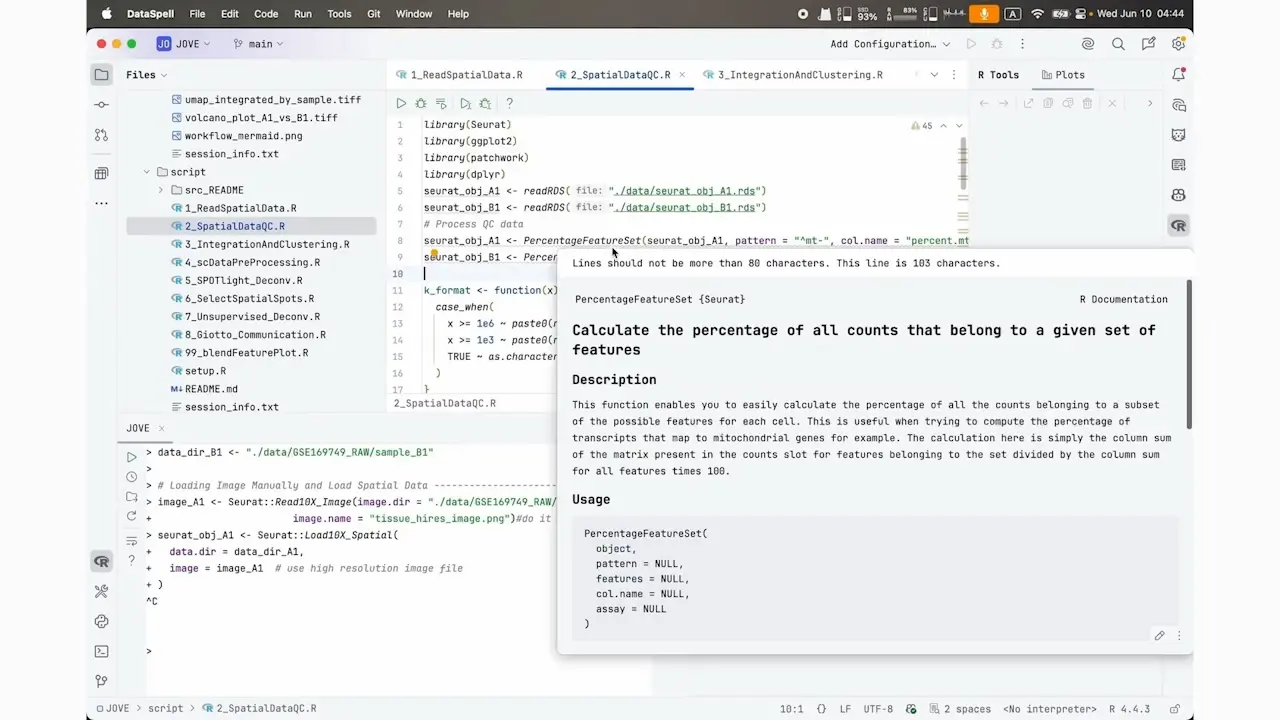Open the Python Console snake icon
The width and height of the screenshot is (1280, 720).
click(x=101, y=621)
